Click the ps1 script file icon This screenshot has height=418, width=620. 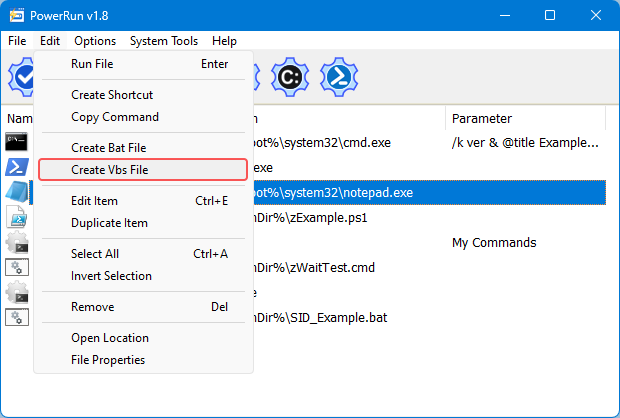tap(17, 217)
